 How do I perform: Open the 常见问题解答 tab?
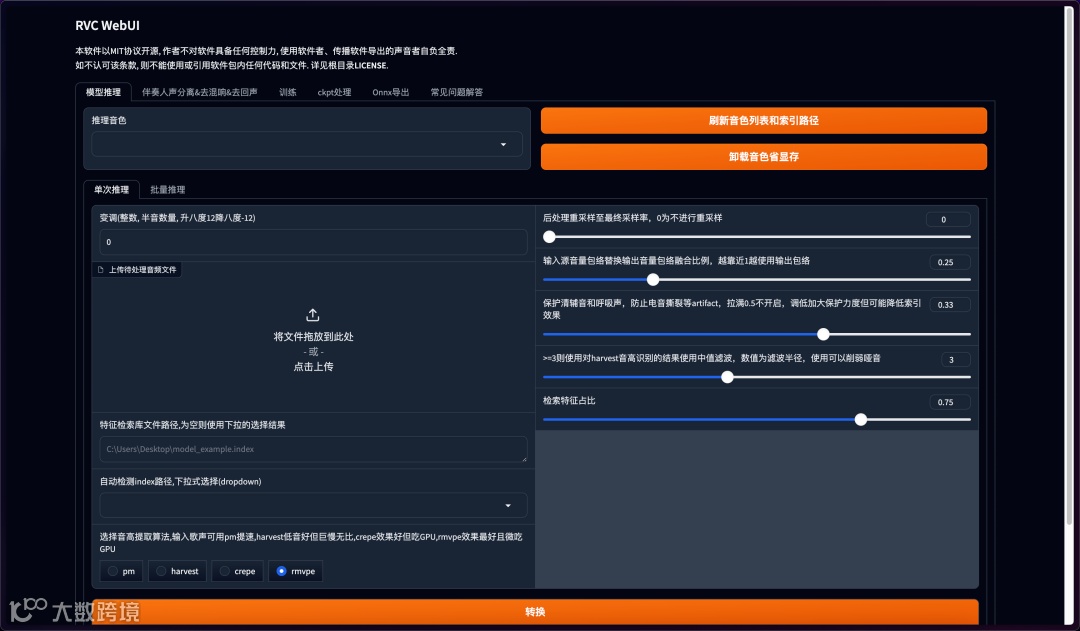(x=457, y=92)
